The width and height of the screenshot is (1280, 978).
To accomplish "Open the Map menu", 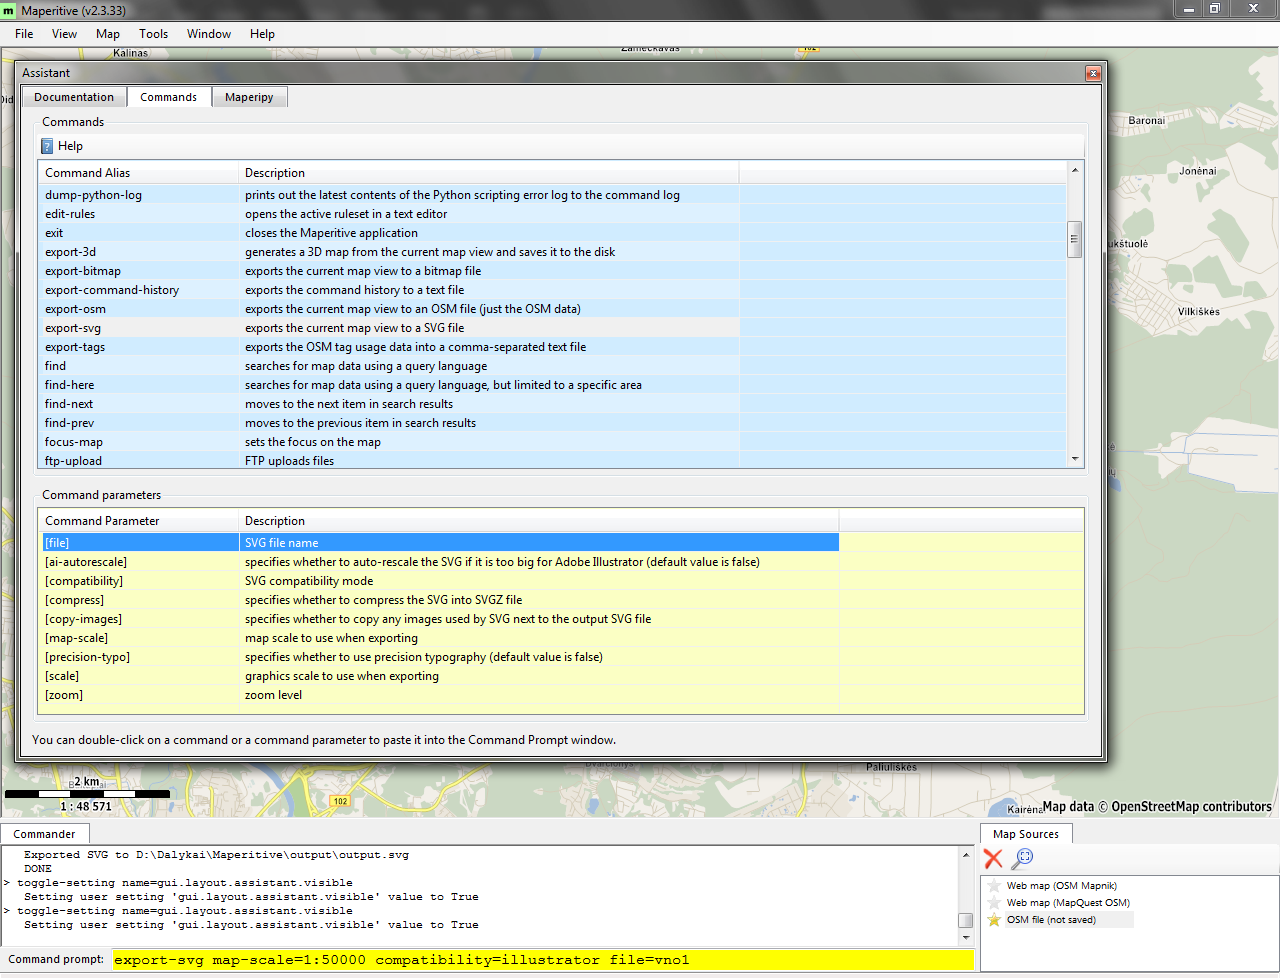I will [108, 34].
